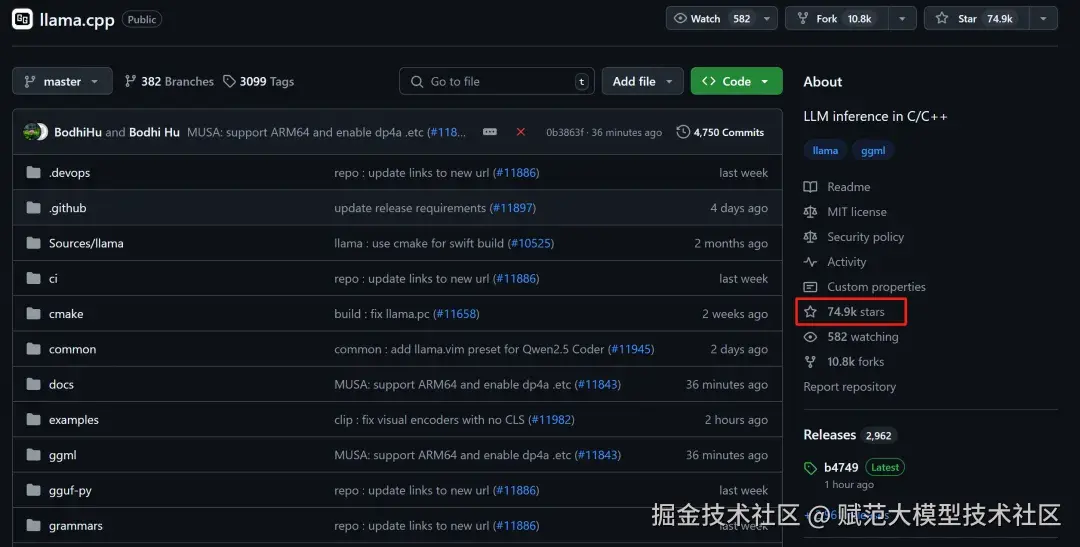Click the folder icon beside common
The height and width of the screenshot is (547, 1080).
33,349
